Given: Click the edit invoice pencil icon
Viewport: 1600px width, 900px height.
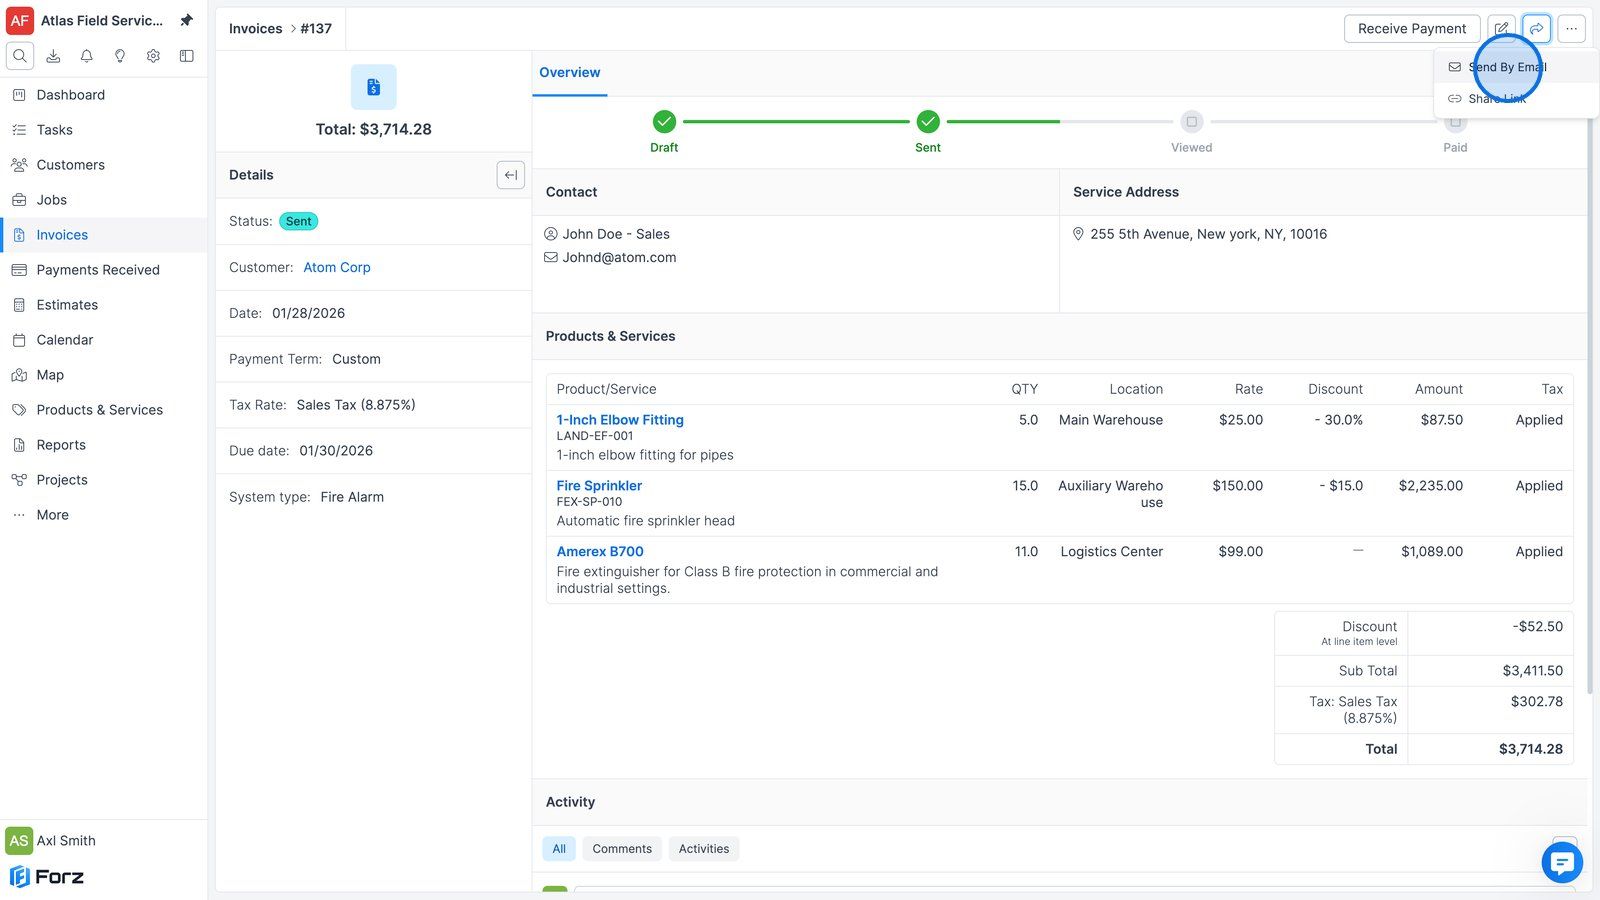Looking at the screenshot, I should [1502, 29].
